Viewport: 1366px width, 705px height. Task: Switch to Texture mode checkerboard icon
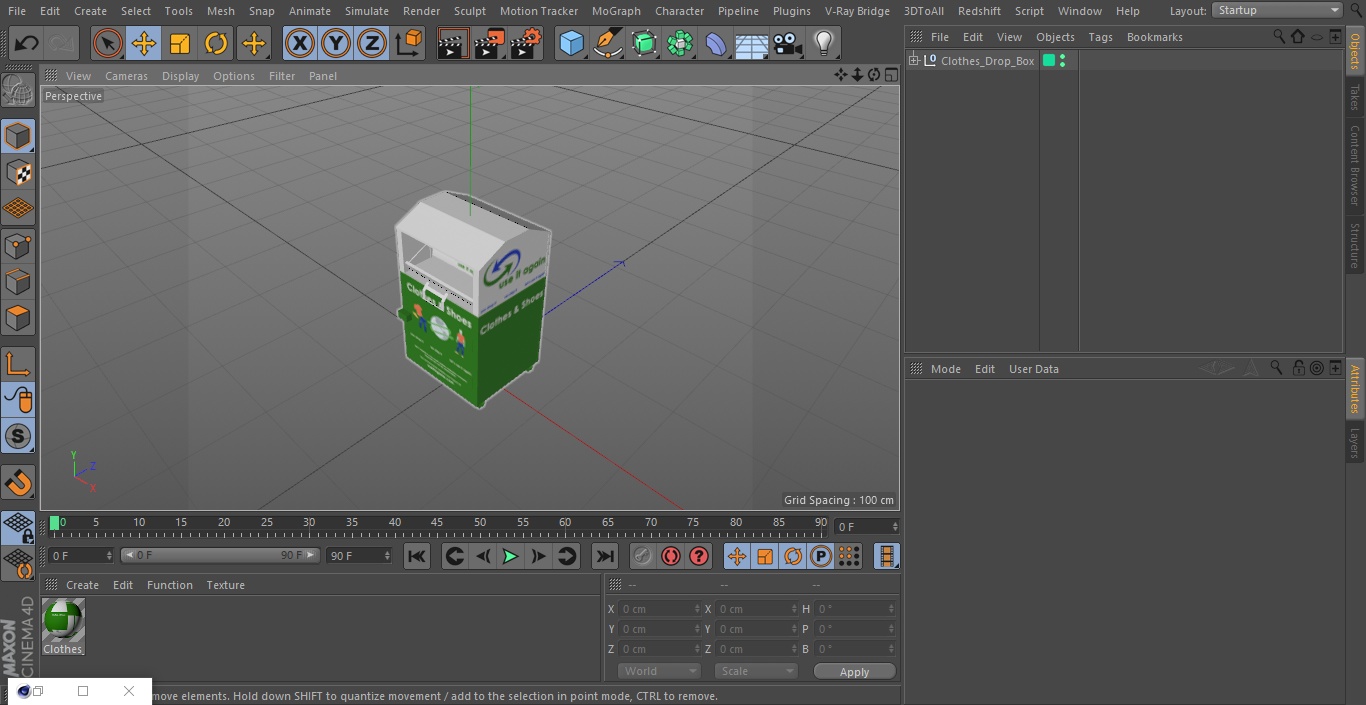coord(18,172)
